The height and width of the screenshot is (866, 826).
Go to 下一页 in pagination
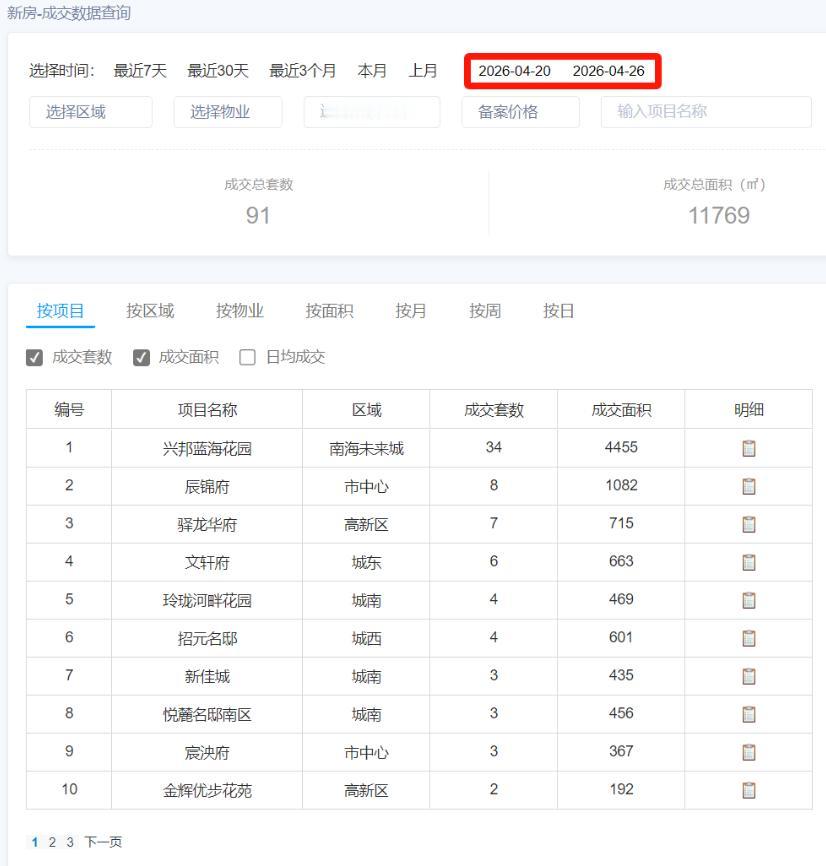coord(103,842)
